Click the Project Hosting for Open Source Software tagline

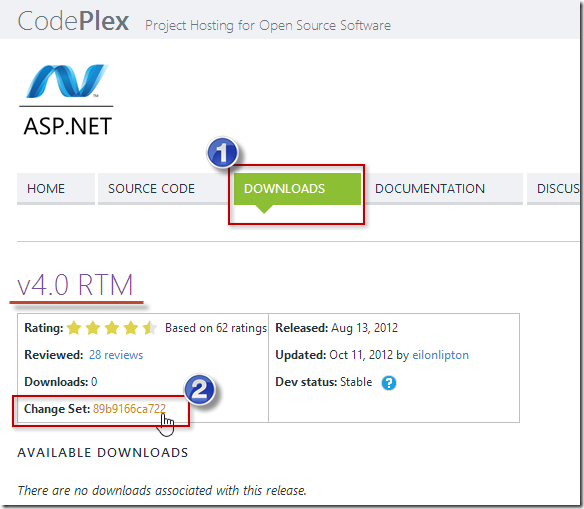pos(268,25)
